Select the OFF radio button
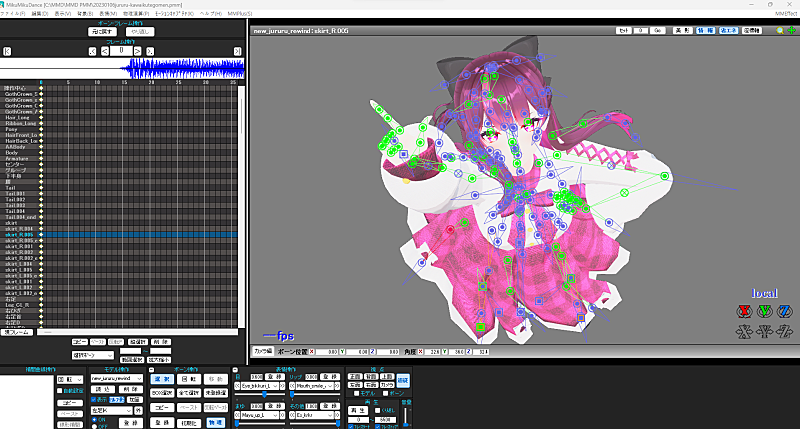The image size is (800, 429). click(x=94, y=427)
